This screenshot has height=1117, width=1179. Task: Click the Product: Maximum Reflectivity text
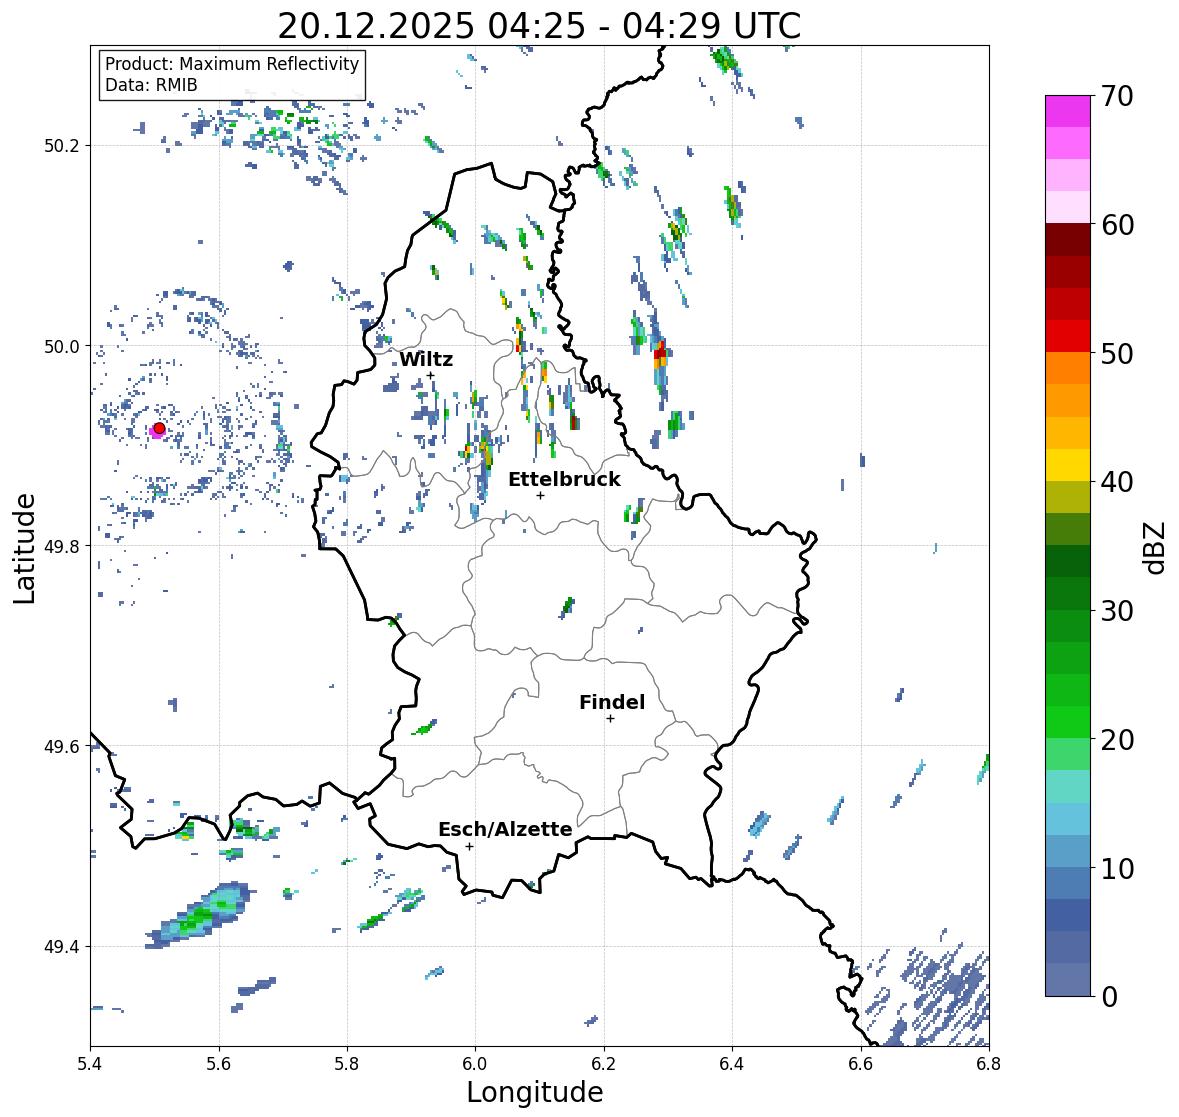[232, 64]
